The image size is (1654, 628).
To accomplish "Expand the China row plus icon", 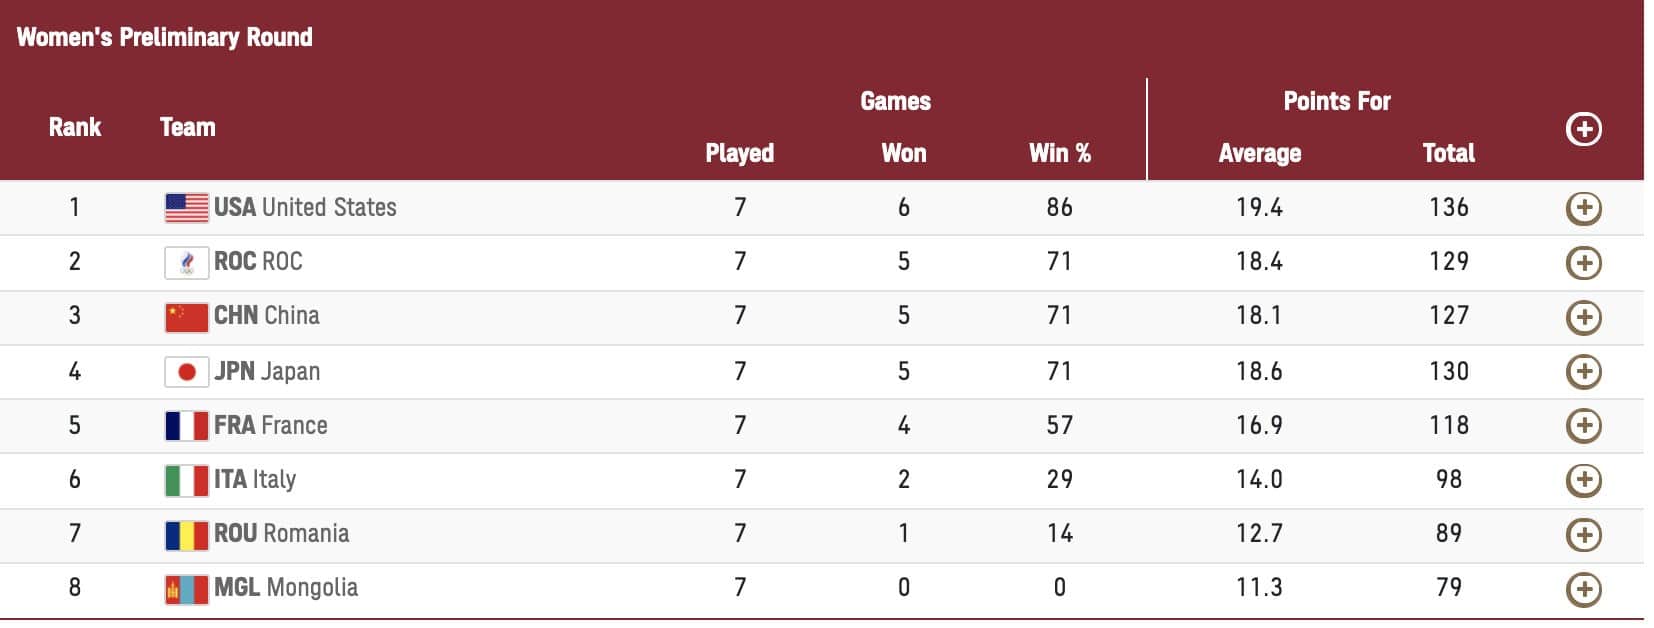I will (x=1583, y=317).
